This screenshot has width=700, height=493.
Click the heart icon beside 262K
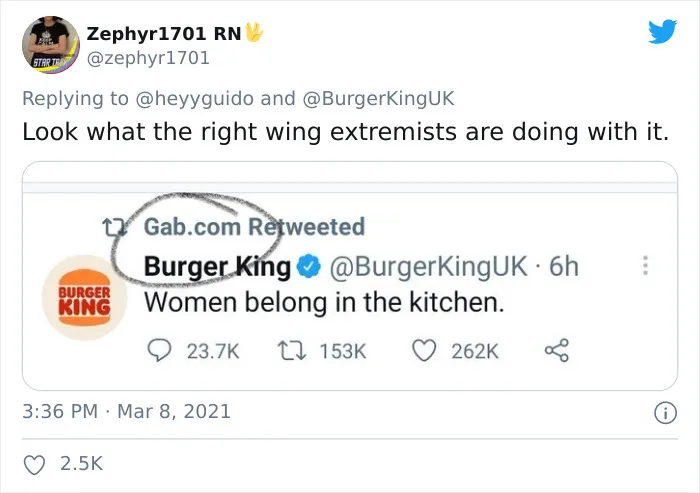(x=423, y=351)
